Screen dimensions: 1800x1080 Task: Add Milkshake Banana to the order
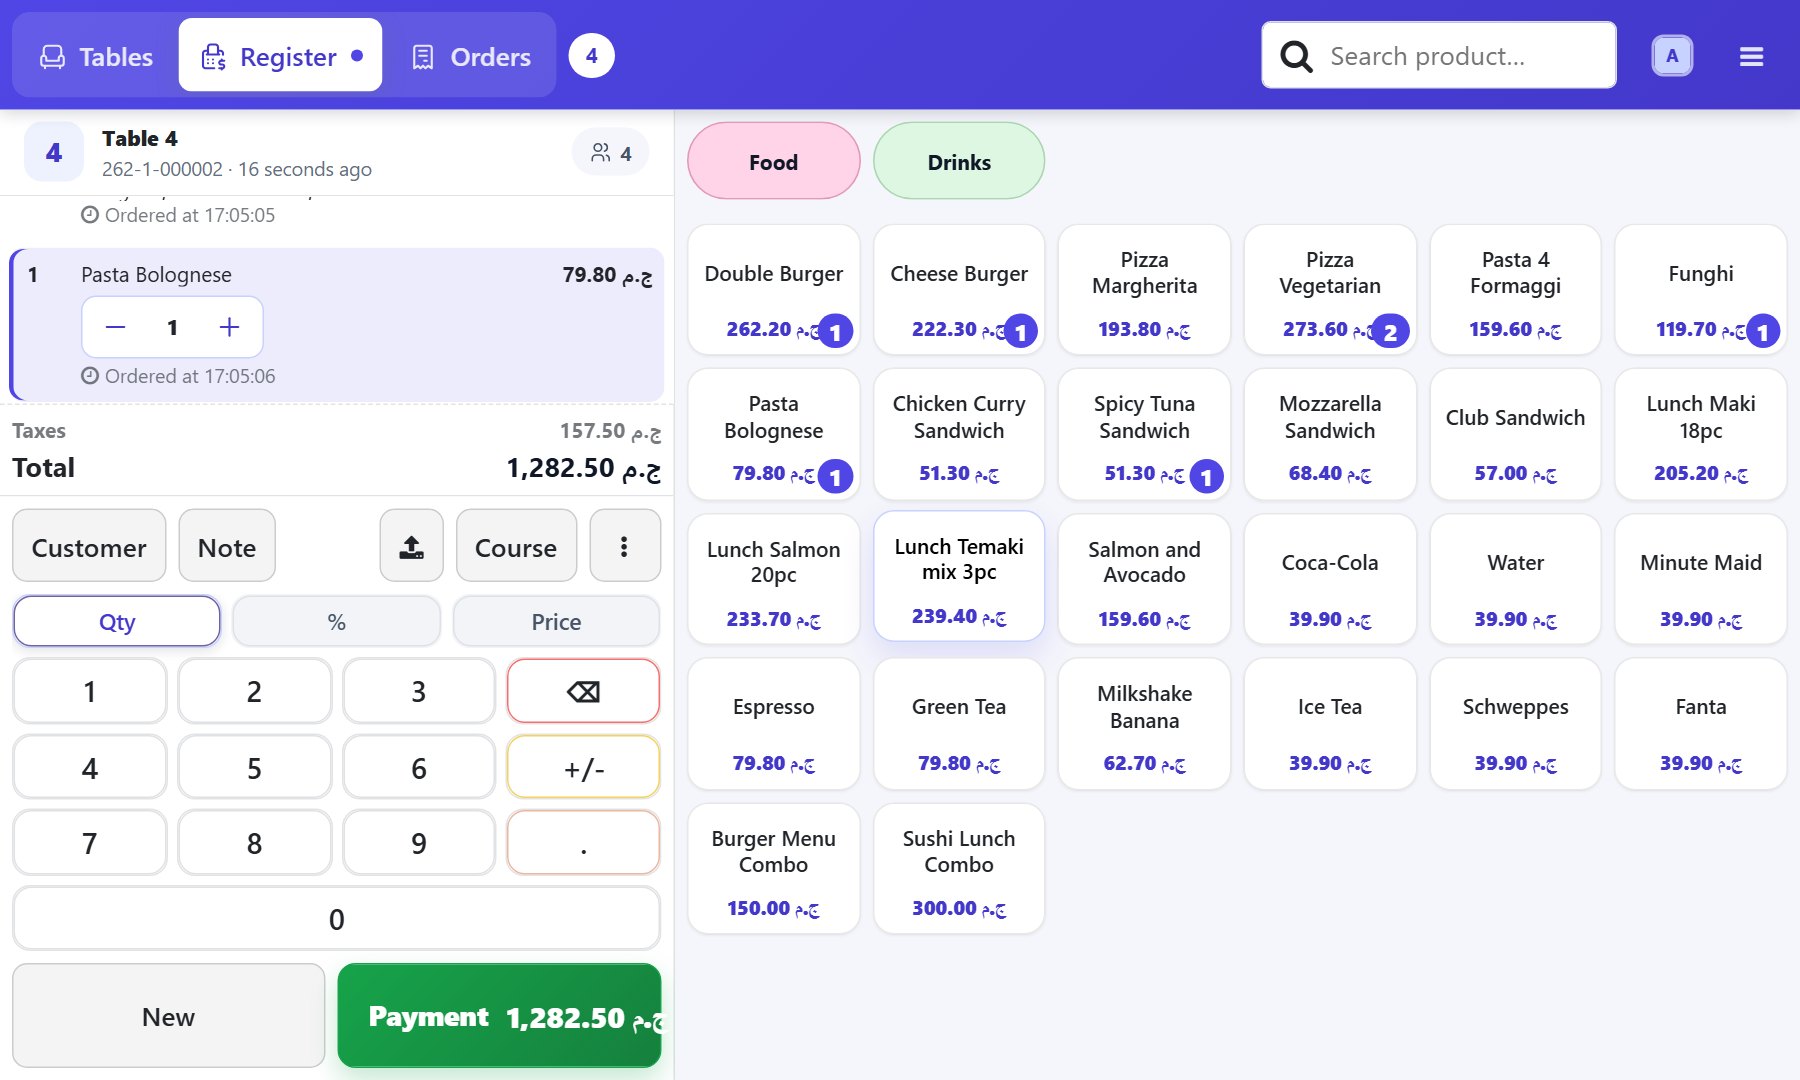[1144, 724]
